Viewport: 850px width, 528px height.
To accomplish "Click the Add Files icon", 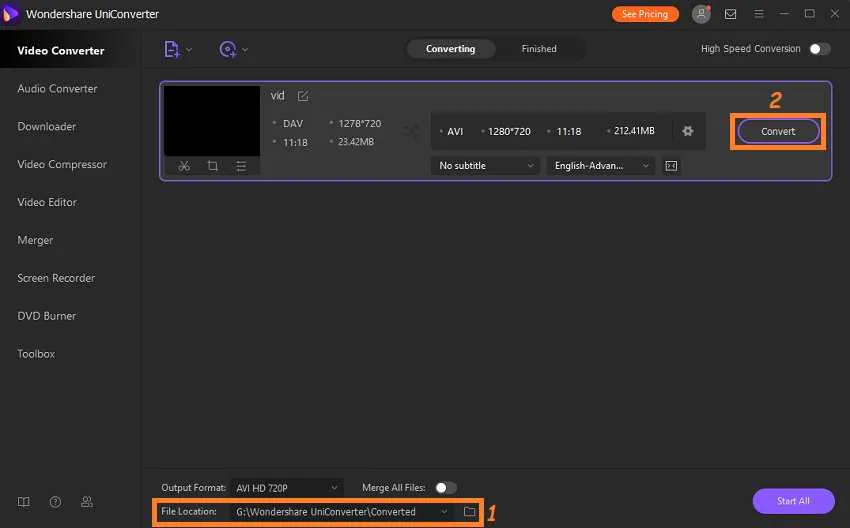I will click(171, 49).
